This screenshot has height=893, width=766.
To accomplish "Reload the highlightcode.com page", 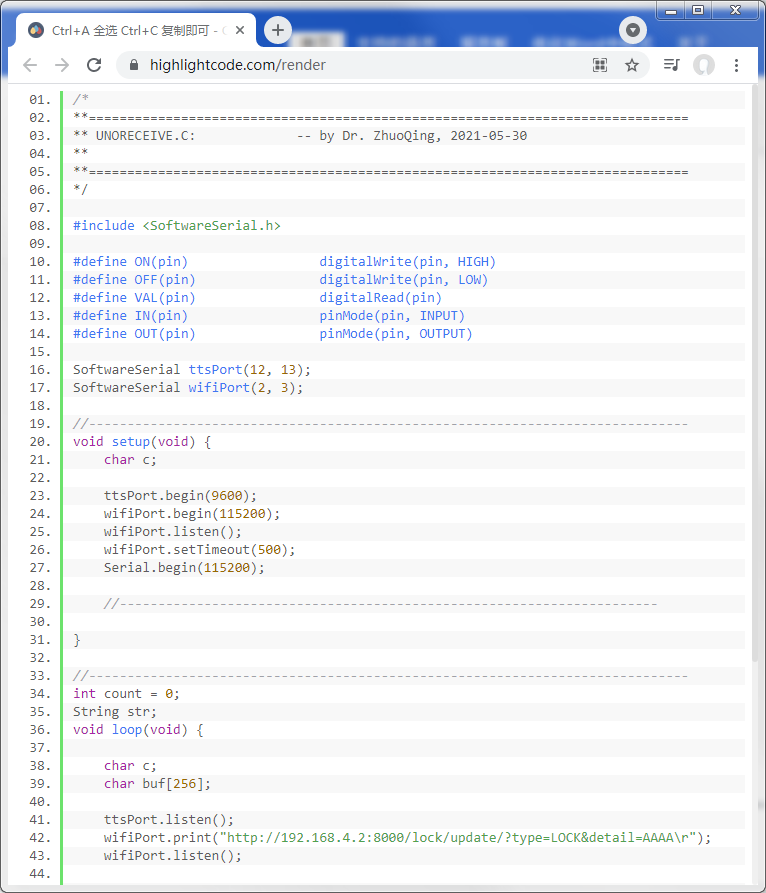I will tap(94, 65).
